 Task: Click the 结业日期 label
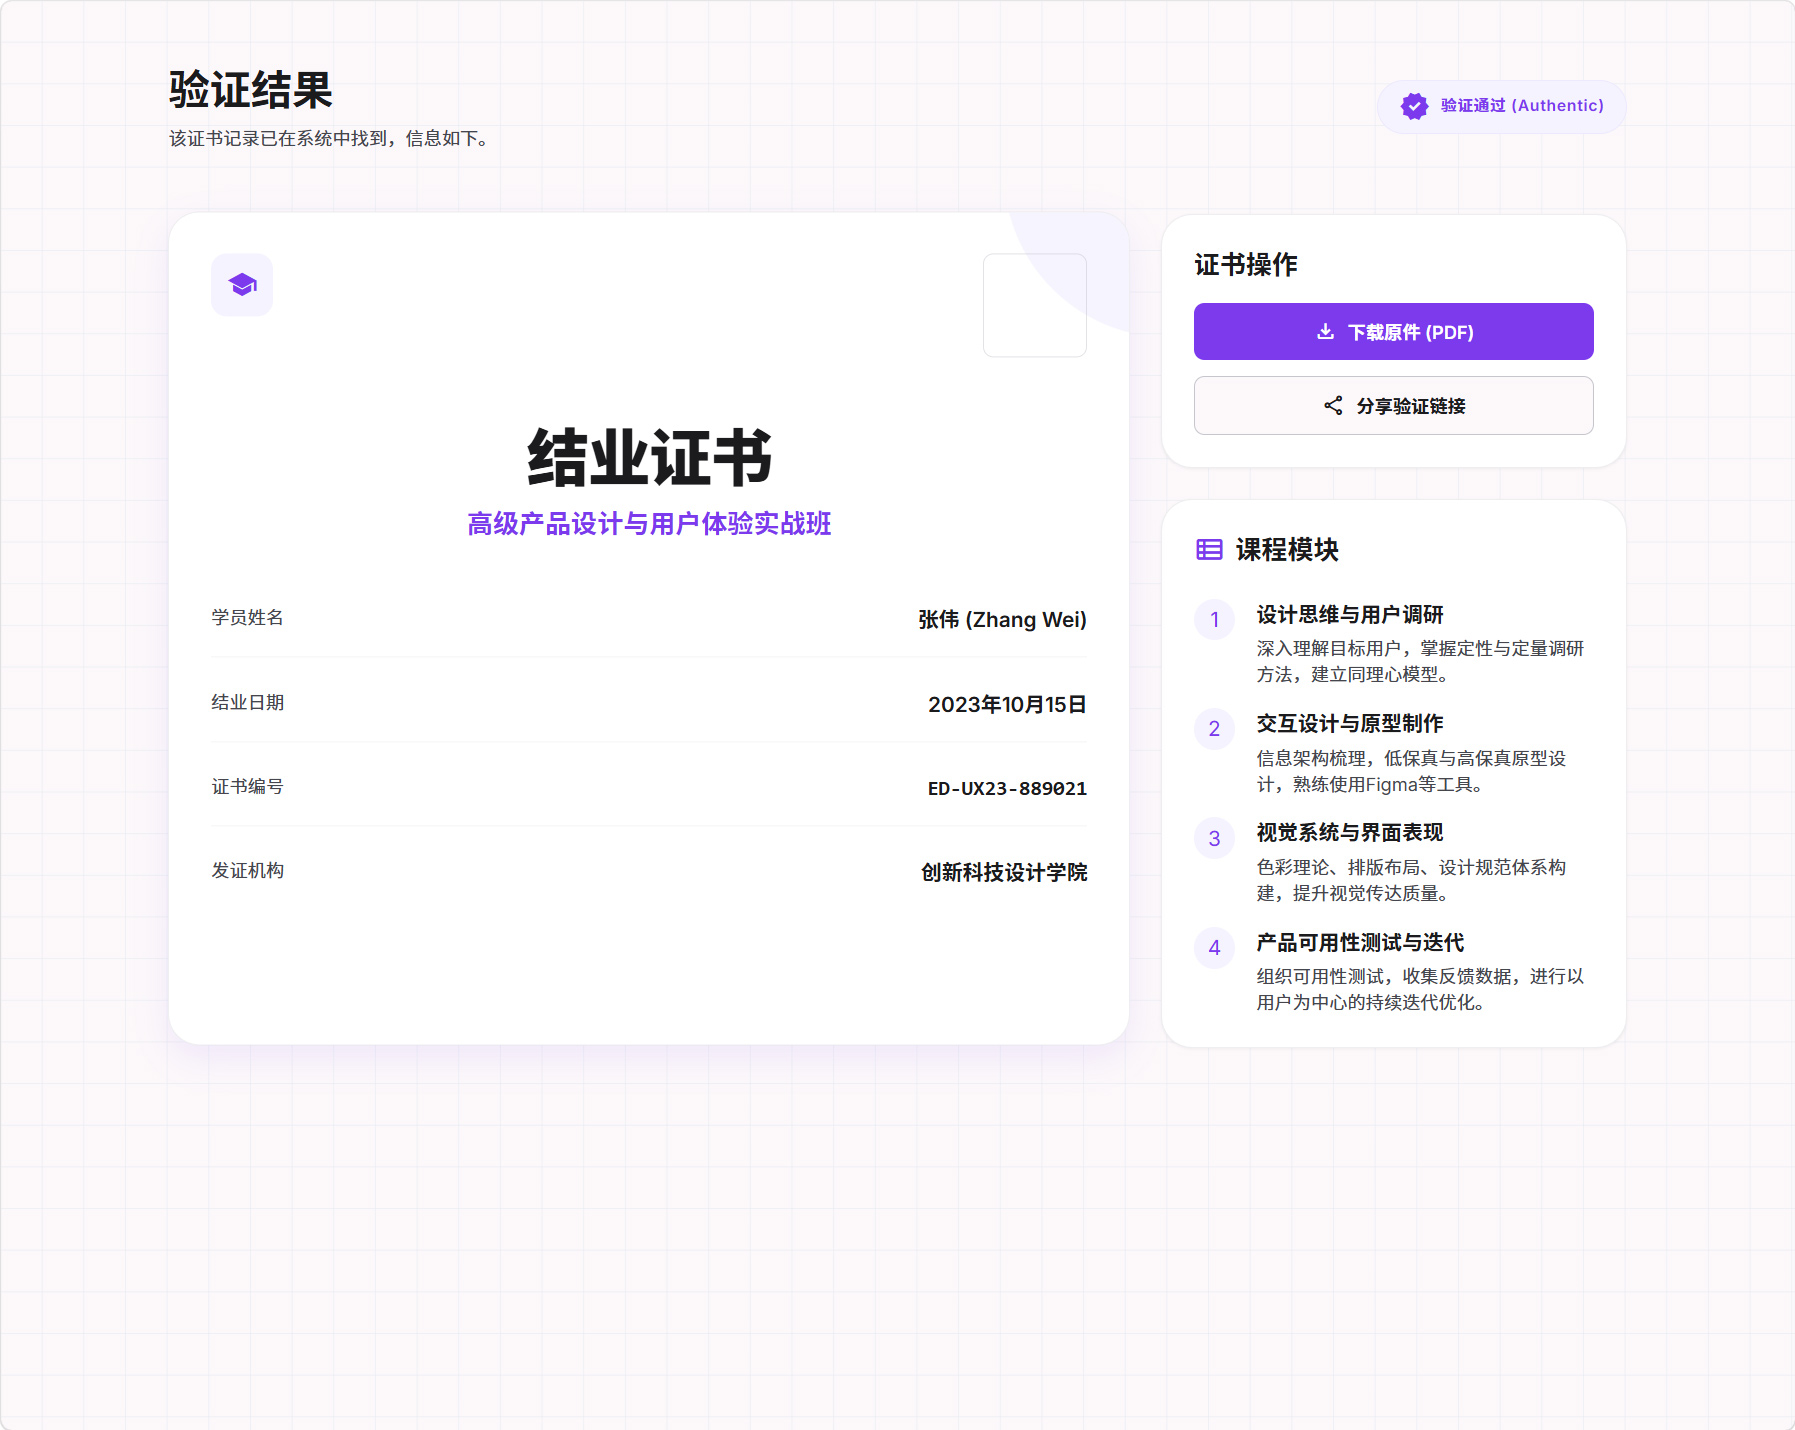click(247, 703)
